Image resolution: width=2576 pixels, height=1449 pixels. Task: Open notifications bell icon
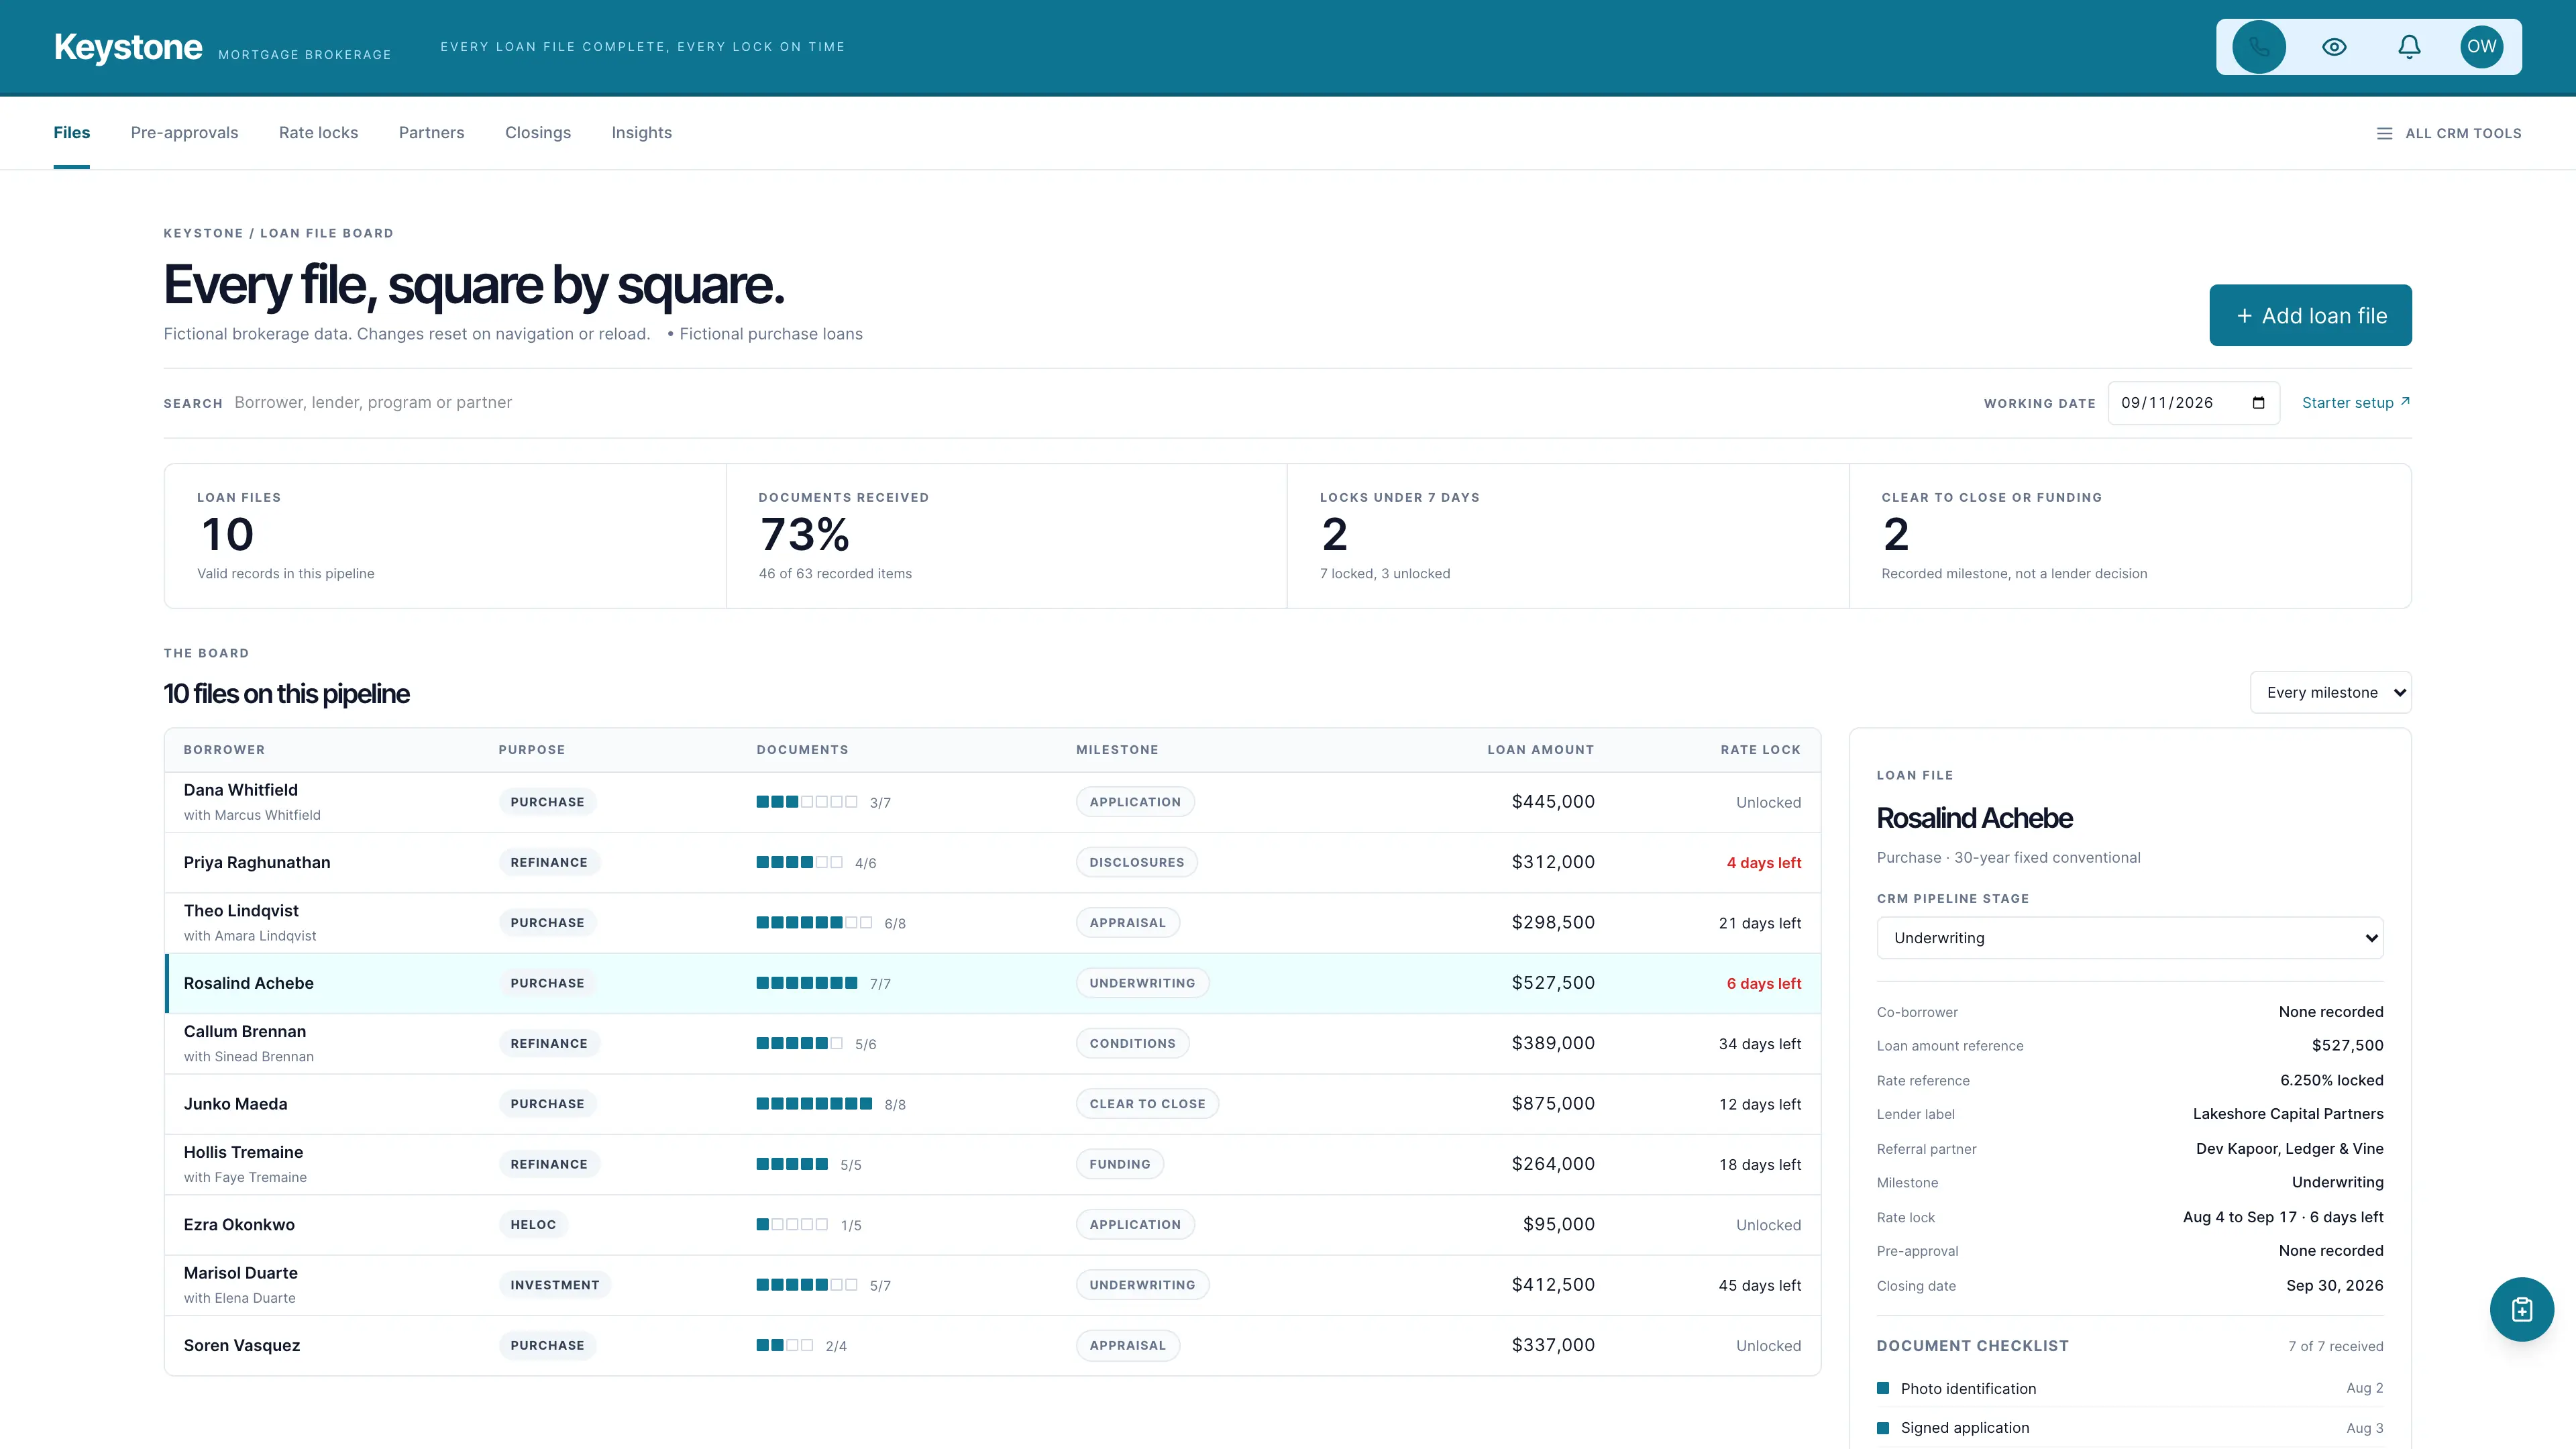click(2409, 47)
